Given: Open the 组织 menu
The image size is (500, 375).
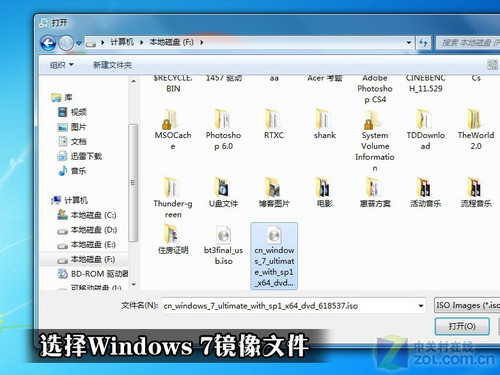Looking at the screenshot, I should pos(61,65).
